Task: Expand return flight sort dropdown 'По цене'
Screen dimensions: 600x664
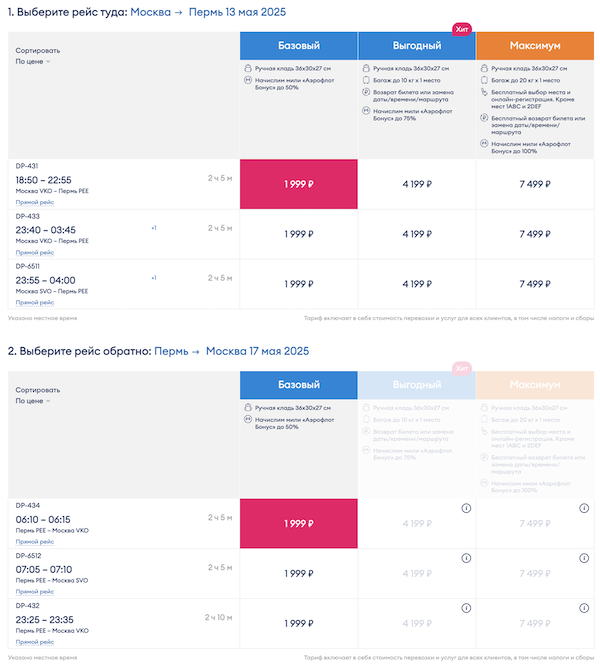Action: 33,401
